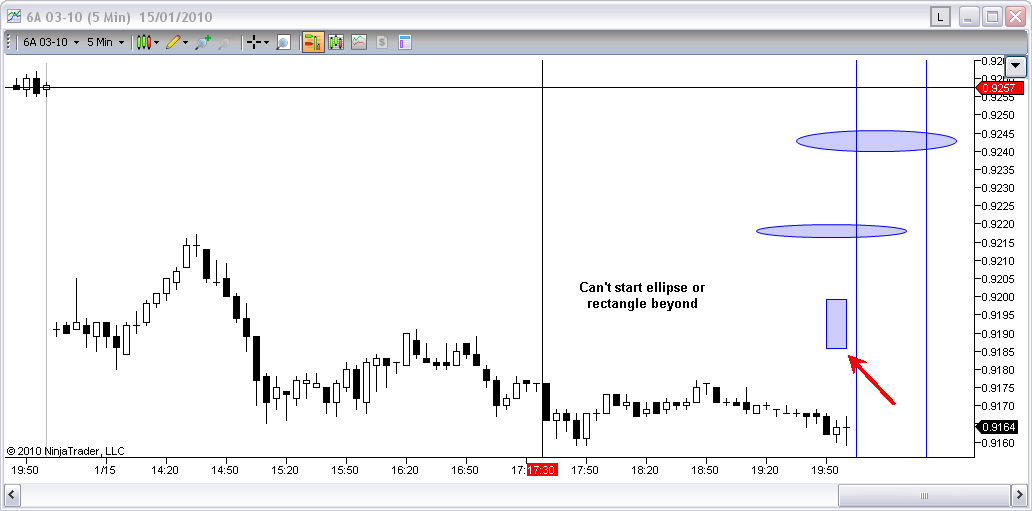Viewport: 1032px width, 511px height.
Task: Minimize the chart window
Action: (969, 17)
